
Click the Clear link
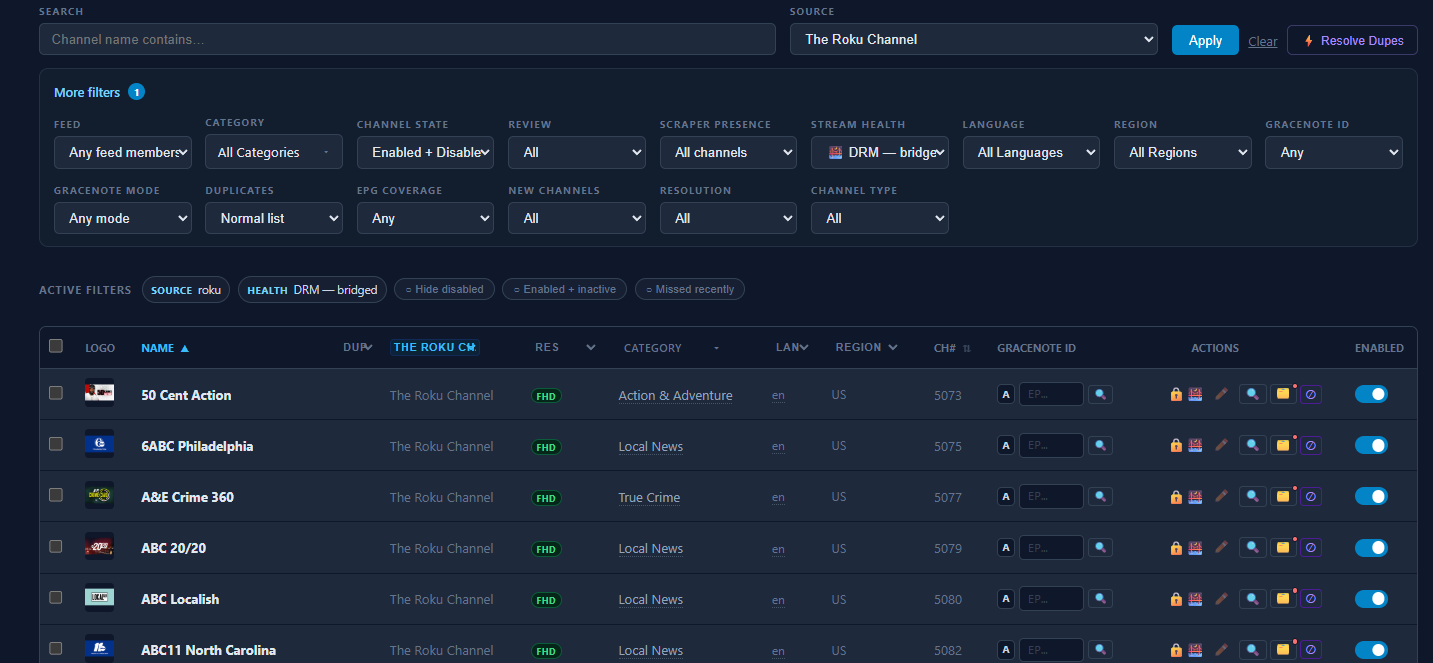tap(1263, 41)
